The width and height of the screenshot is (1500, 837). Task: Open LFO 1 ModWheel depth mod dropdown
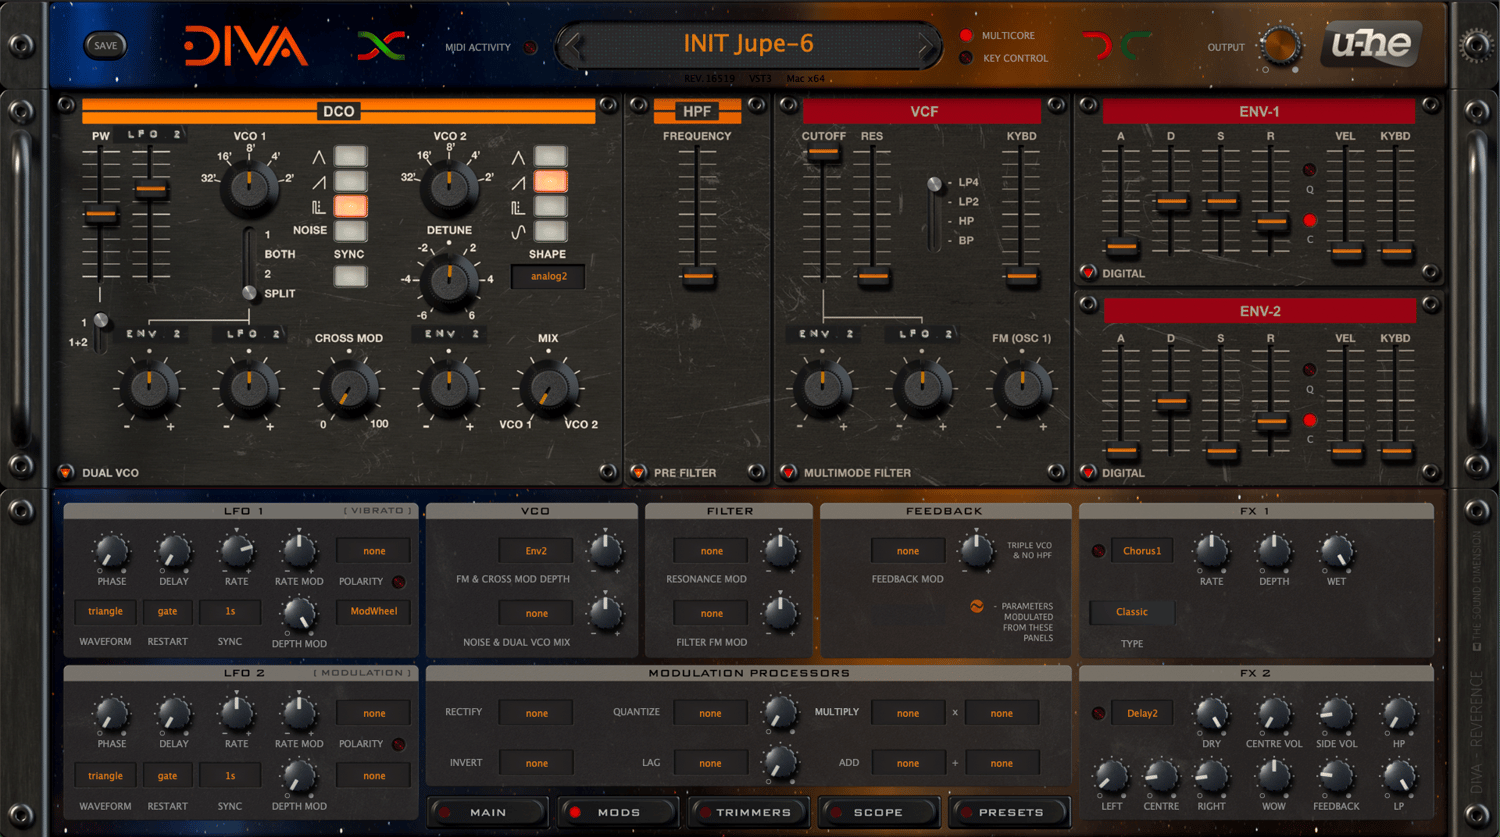click(x=374, y=611)
